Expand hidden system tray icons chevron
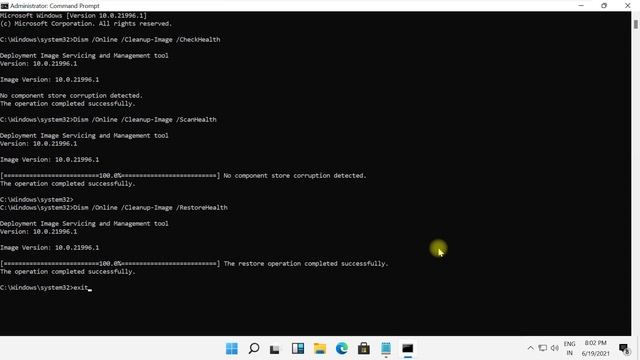The height and width of the screenshot is (360, 640). [x=530, y=348]
